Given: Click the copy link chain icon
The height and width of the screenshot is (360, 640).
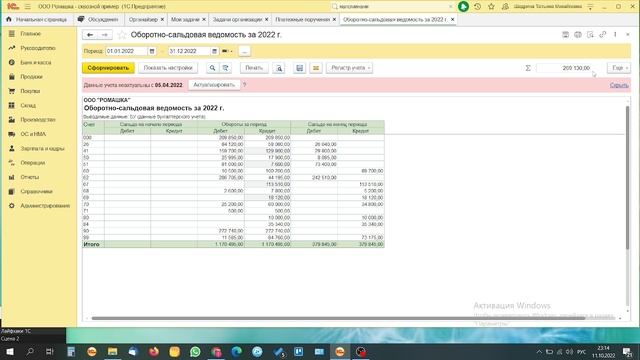Looking at the screenshot, I should coord(602,35).
